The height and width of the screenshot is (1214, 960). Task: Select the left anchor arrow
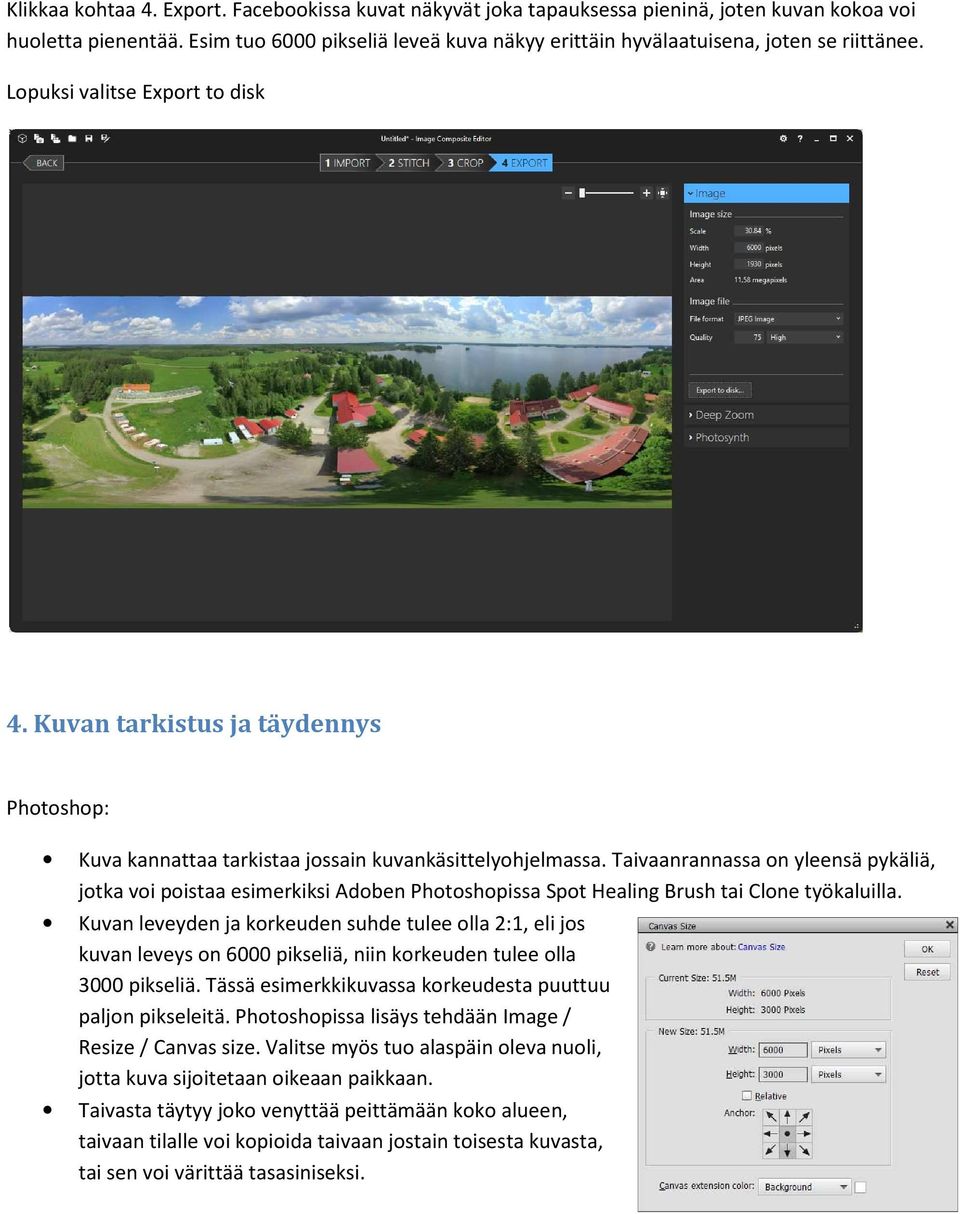click(x=771, y=1134)
